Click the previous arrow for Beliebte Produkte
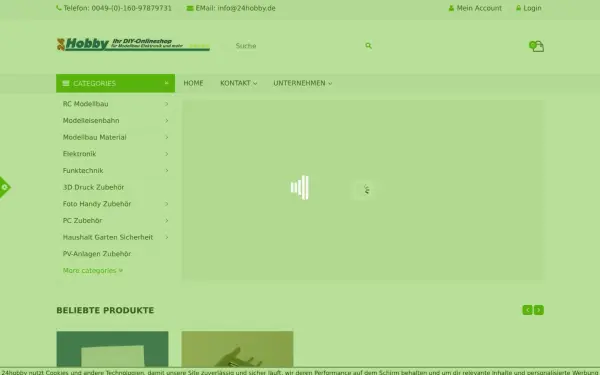 click(x=527, y=310)
